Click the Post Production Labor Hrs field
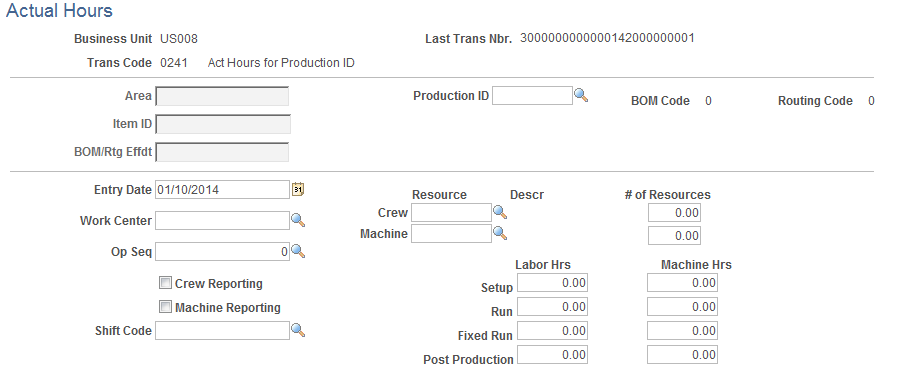899x387 pixels. pos(553,355)
